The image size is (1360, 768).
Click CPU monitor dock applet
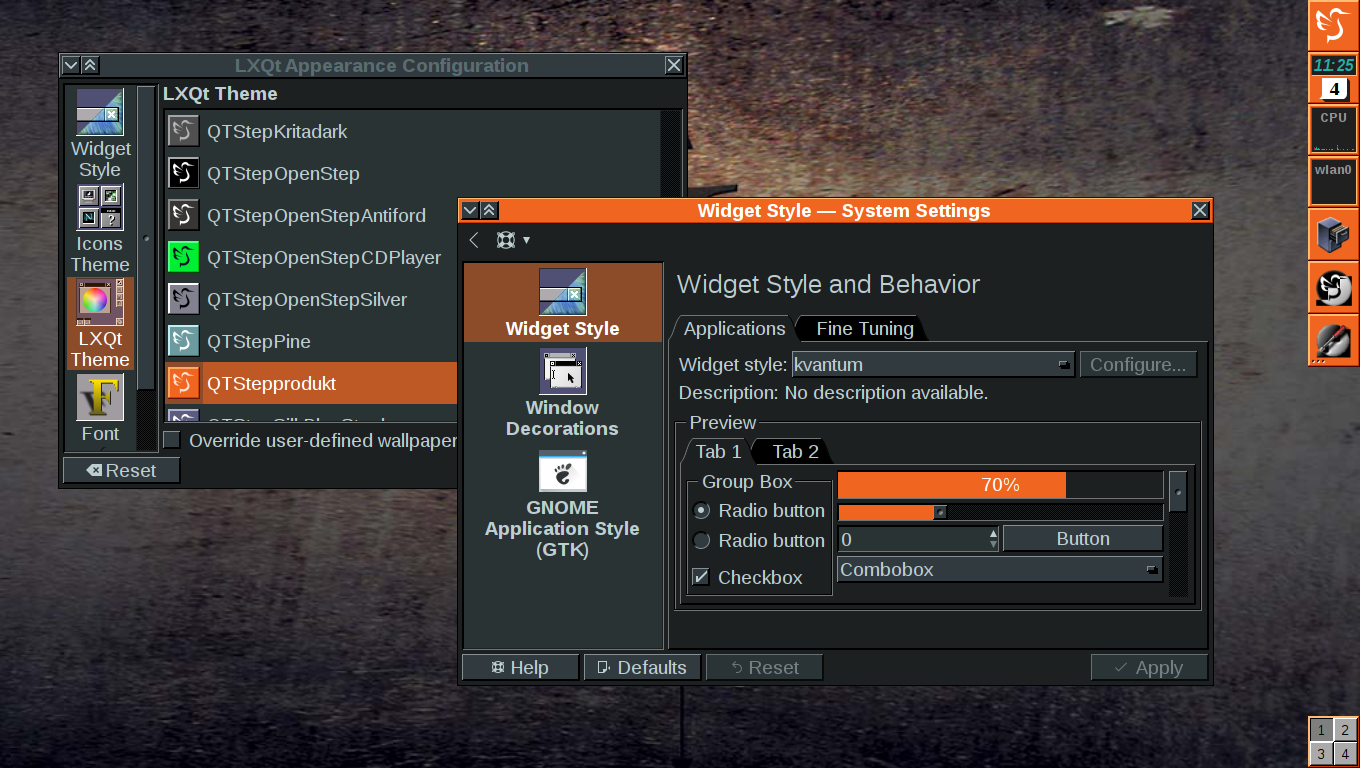pyautogui.click(x=1334, y=130)
